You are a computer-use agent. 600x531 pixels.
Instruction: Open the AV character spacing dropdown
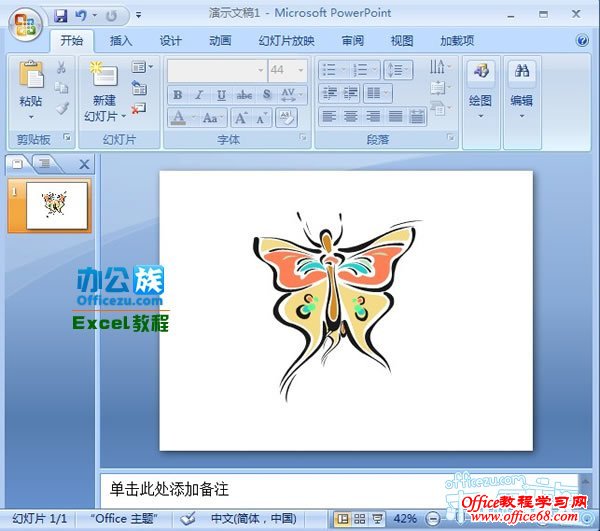coord(292,95)
